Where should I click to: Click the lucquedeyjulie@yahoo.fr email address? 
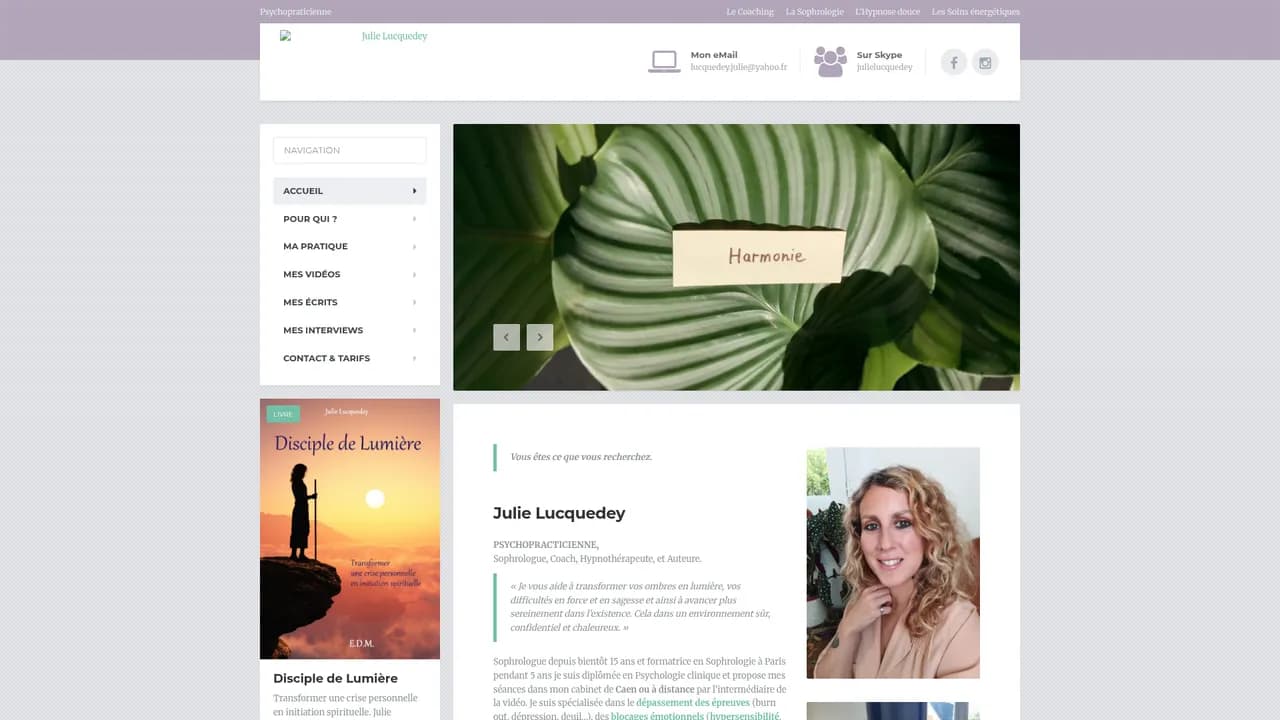739,67
